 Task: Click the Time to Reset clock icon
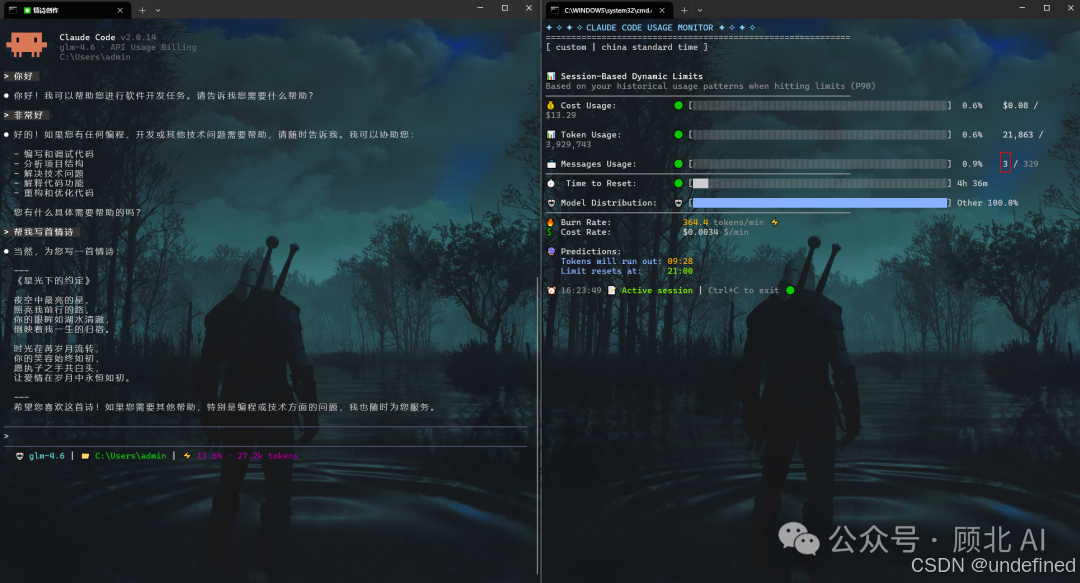point(551,183)
